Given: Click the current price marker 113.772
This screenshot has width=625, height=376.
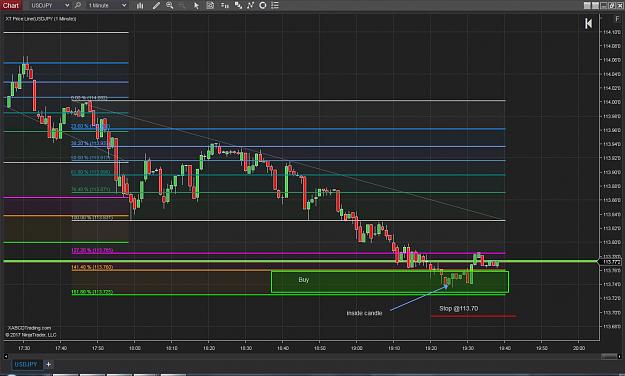Looking at the screenshot, I should 611,262.
